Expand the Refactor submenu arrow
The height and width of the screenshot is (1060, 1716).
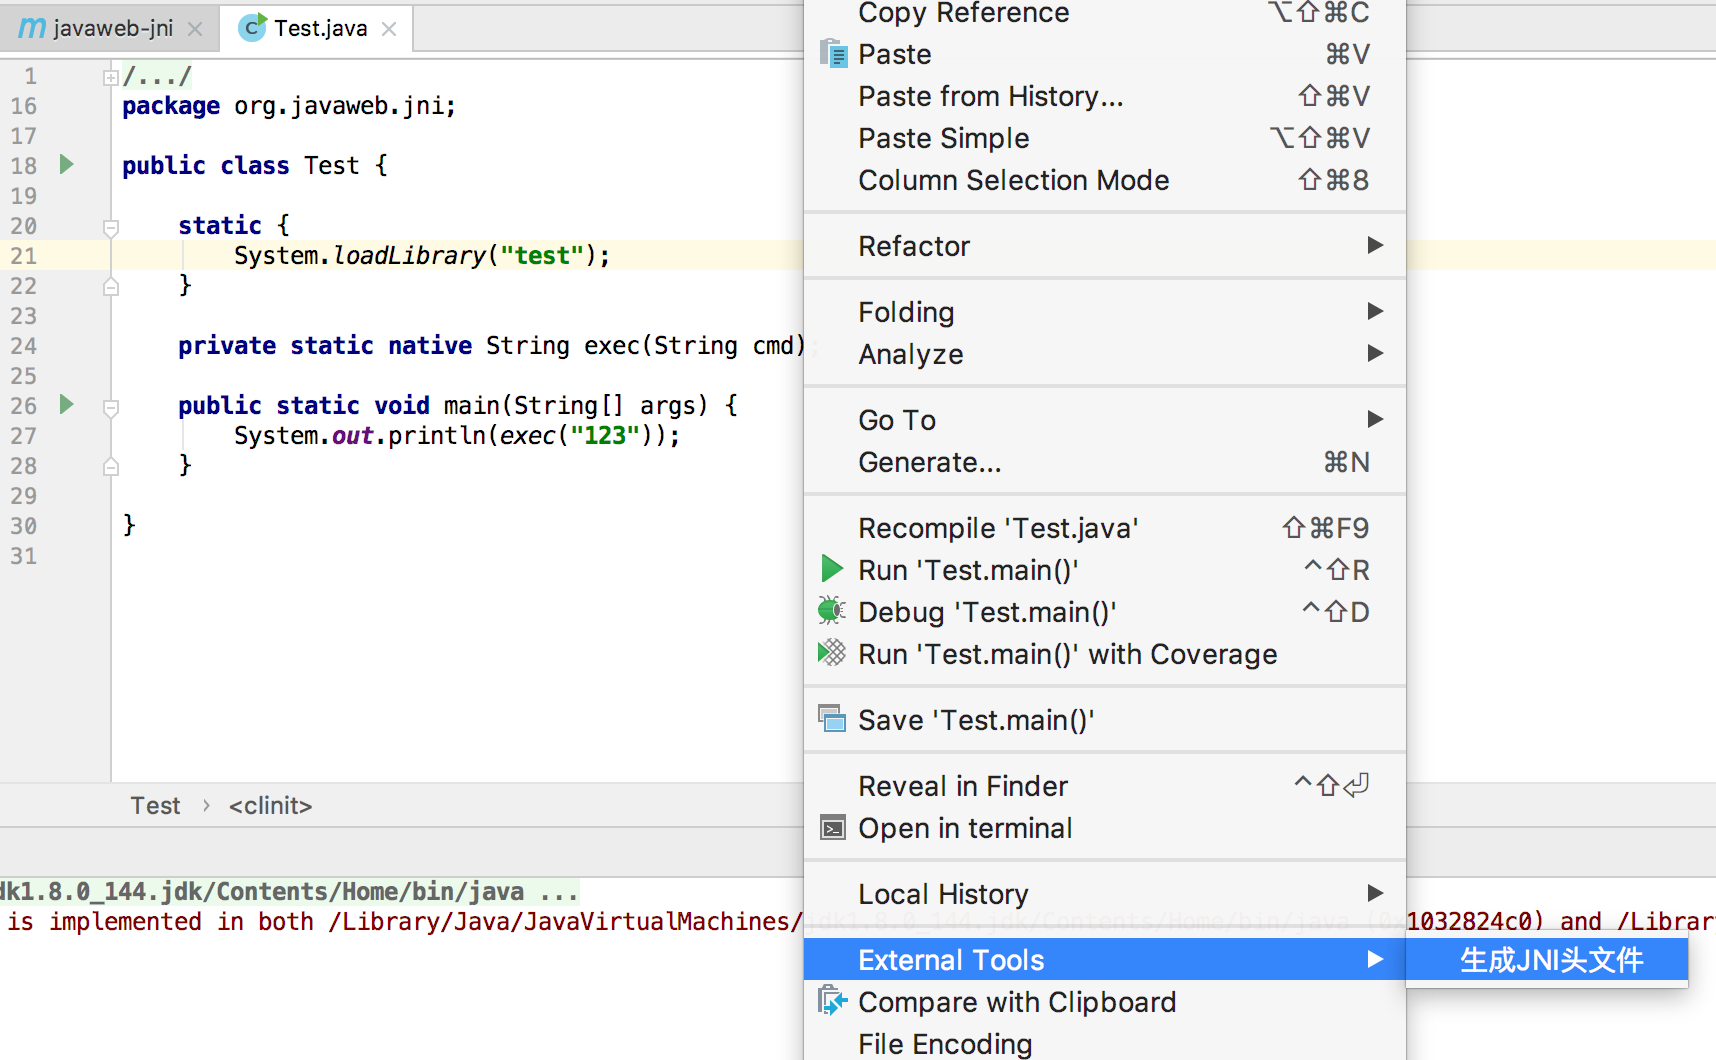point(1375,245)
